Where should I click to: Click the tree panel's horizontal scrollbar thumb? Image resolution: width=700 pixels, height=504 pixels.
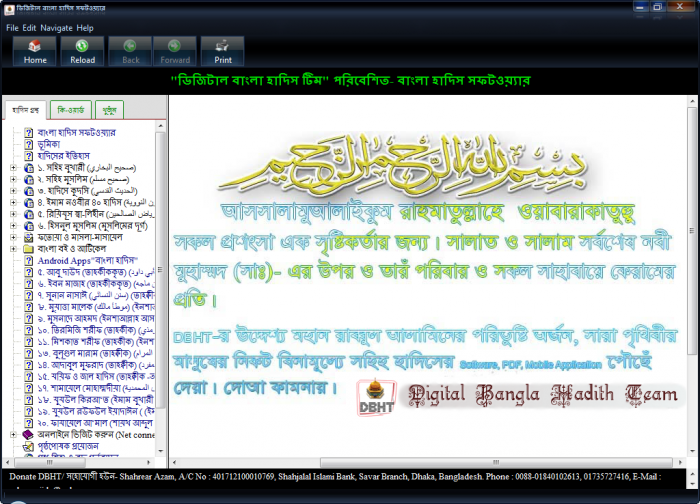tap(49, 462)
